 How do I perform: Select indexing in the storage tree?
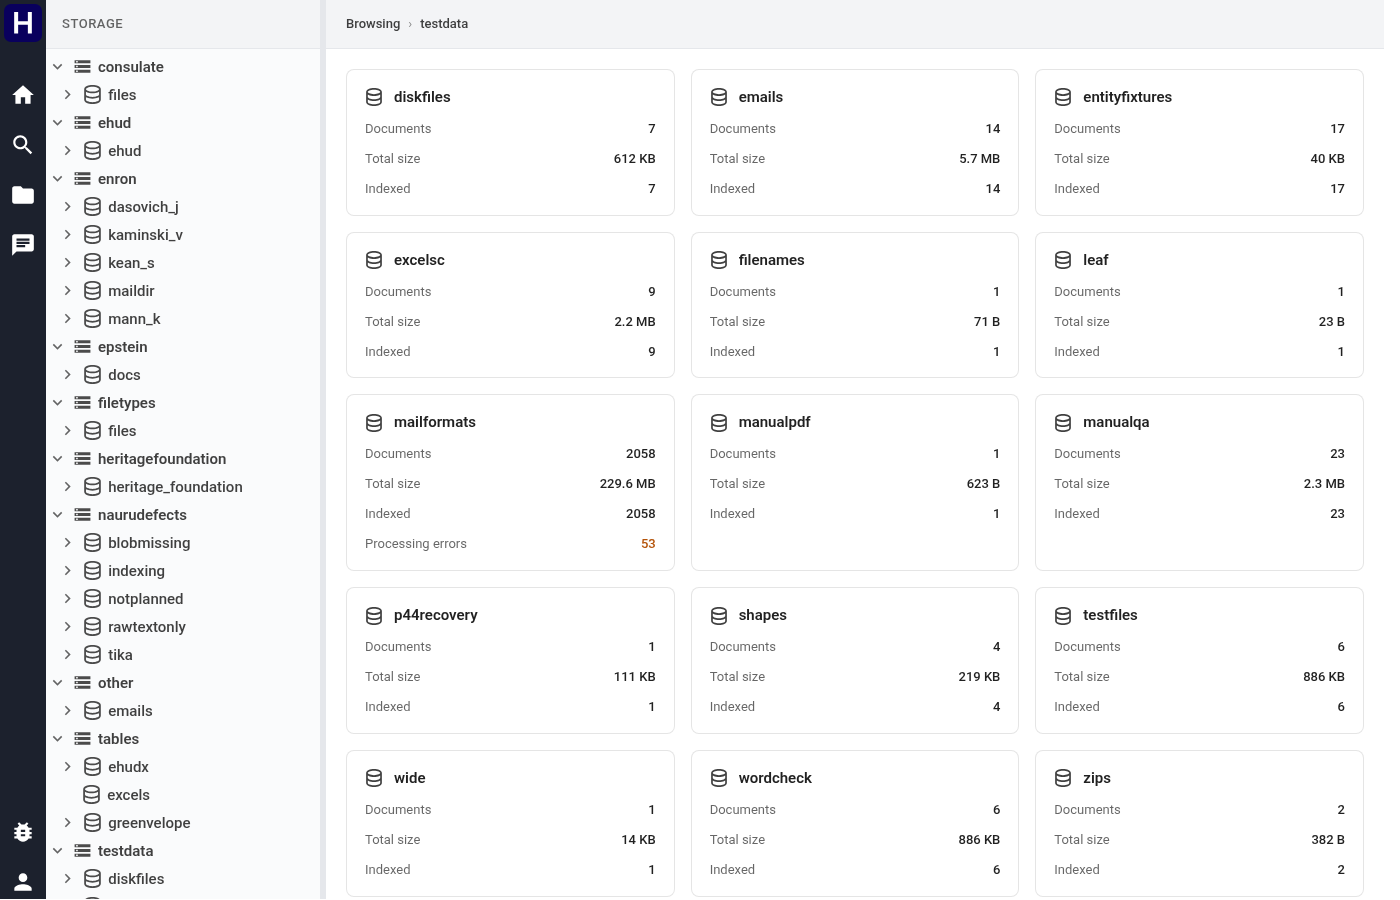pos(136,571)
